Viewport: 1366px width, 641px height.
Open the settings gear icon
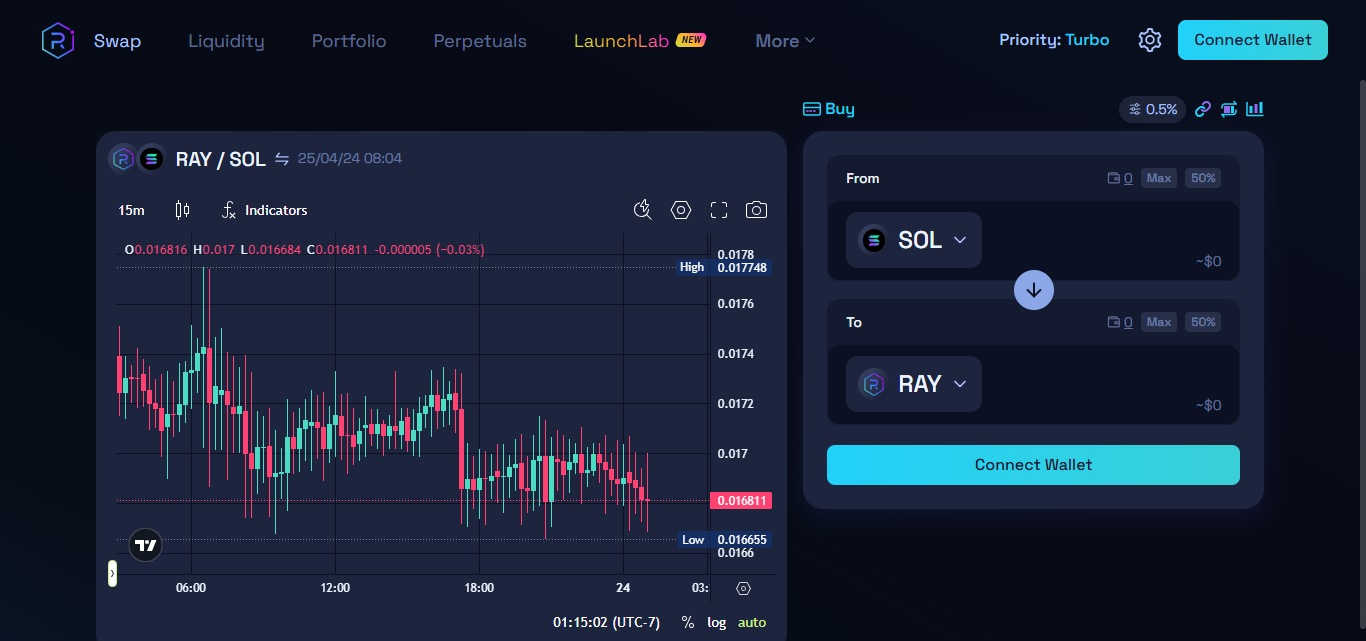pos(1150,40)
